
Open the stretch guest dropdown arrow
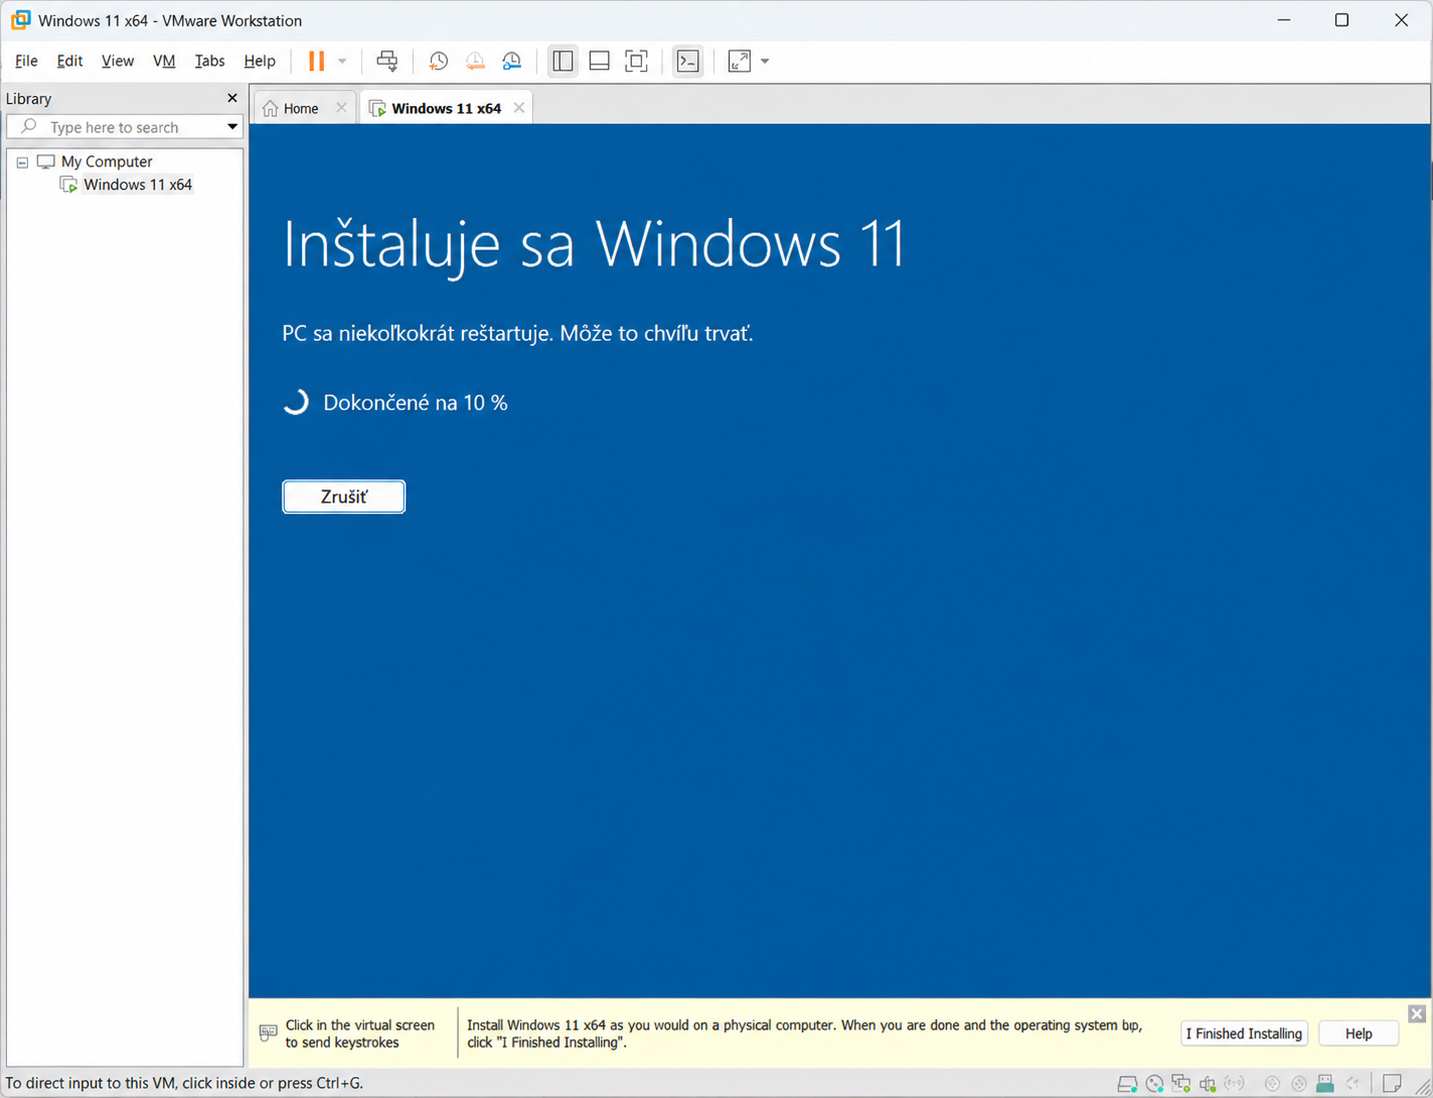pos(765,61)
